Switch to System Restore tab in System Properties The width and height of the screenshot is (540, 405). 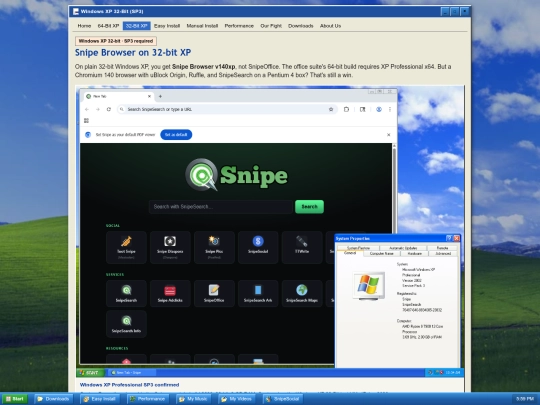[358, 248]
